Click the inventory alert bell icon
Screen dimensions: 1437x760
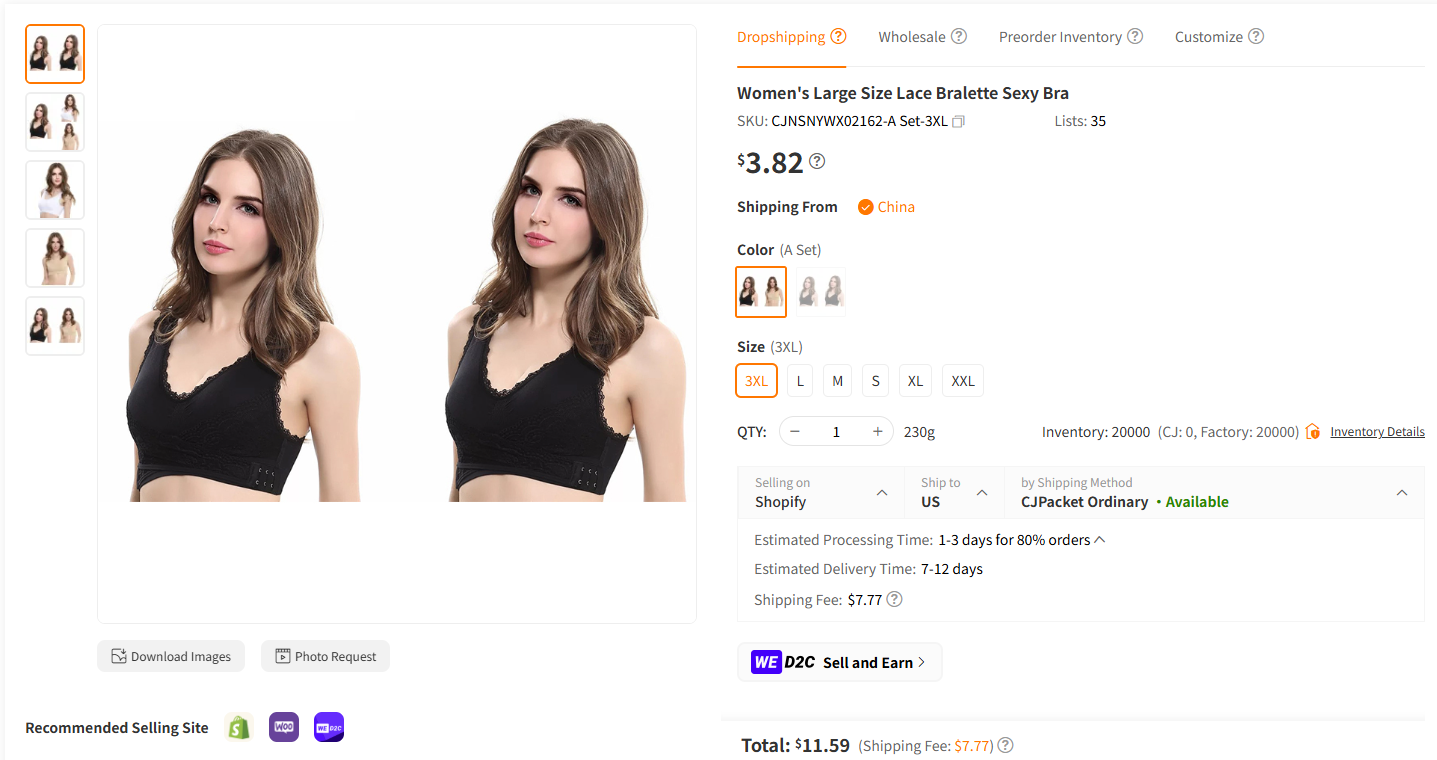1312,431
